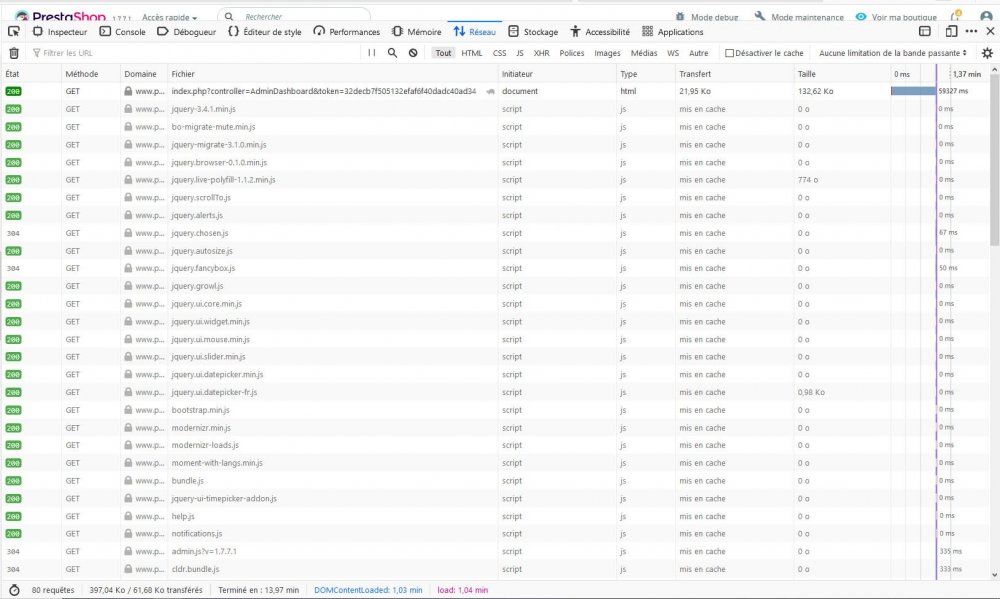Open network search magnifier icon

coord(392,53)
